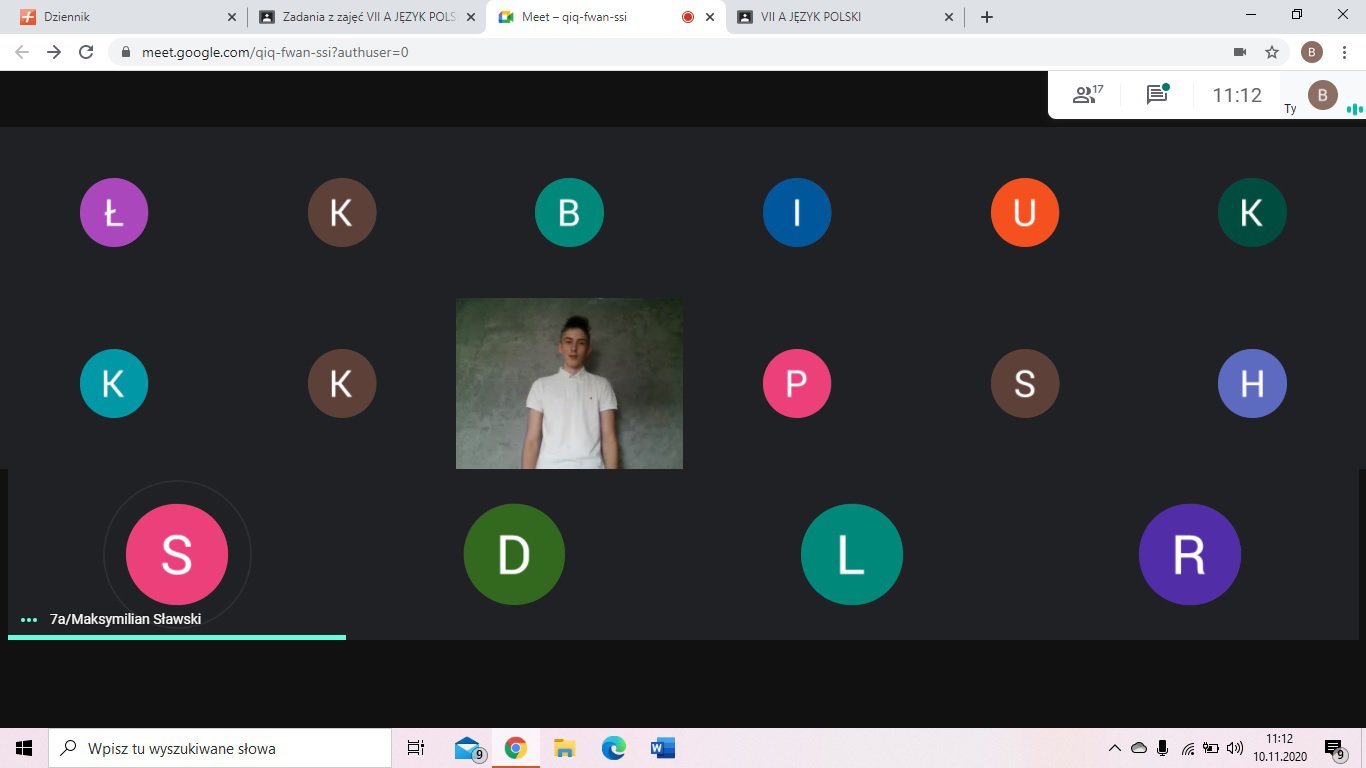The image size is (1366, 768).
Task: View site security lock information
Action: click(x=126, y=52)
